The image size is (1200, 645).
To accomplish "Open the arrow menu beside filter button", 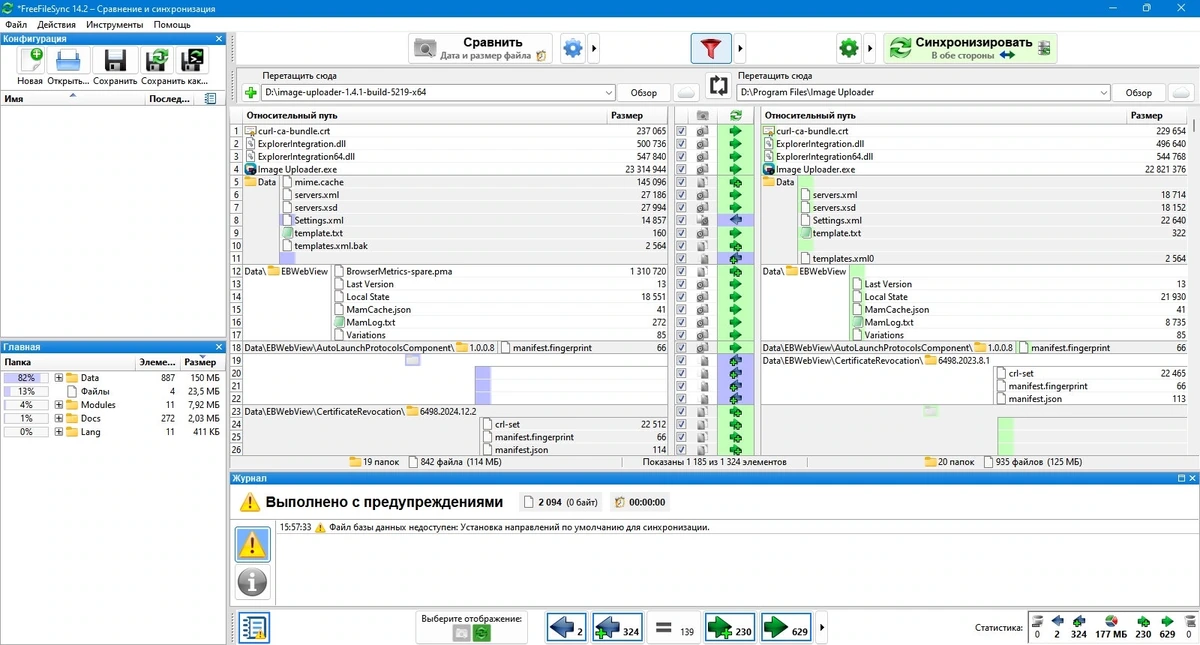I will coord(741,48).
